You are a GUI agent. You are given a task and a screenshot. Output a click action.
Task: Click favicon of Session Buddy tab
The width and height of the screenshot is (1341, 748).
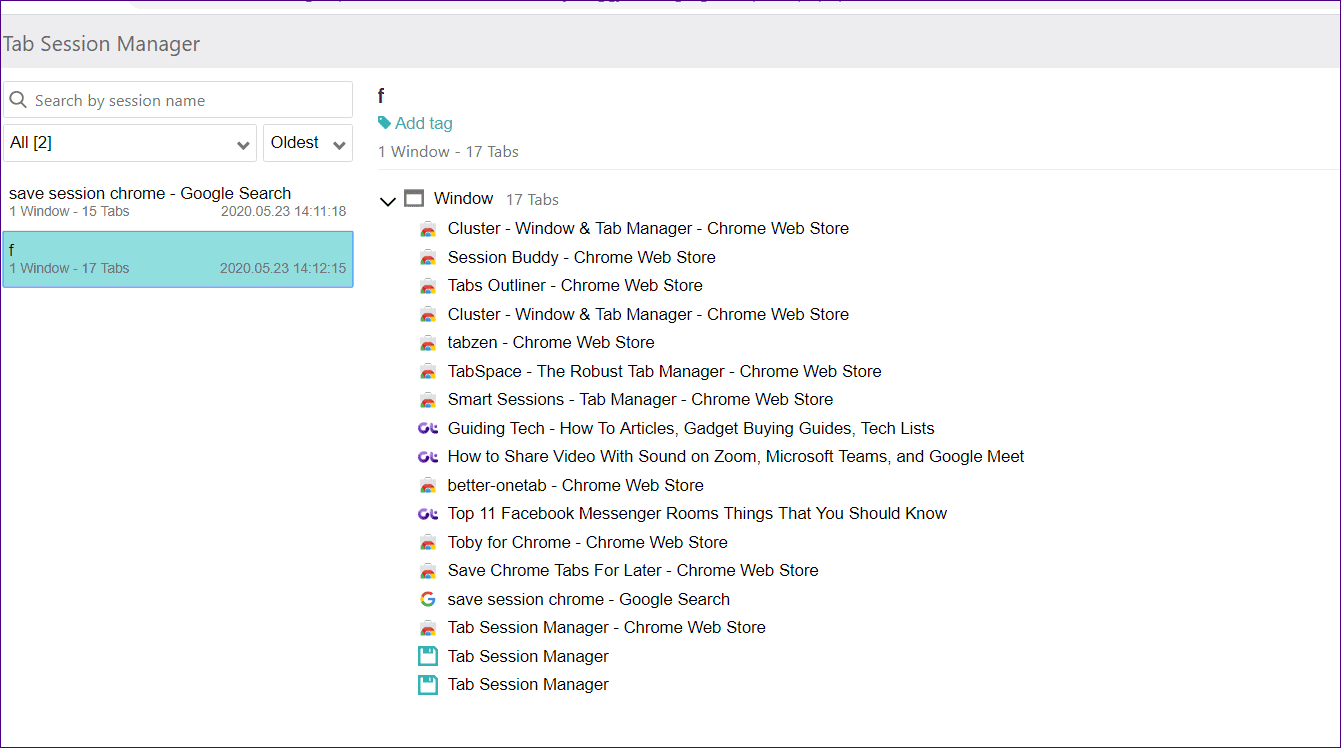428,257
